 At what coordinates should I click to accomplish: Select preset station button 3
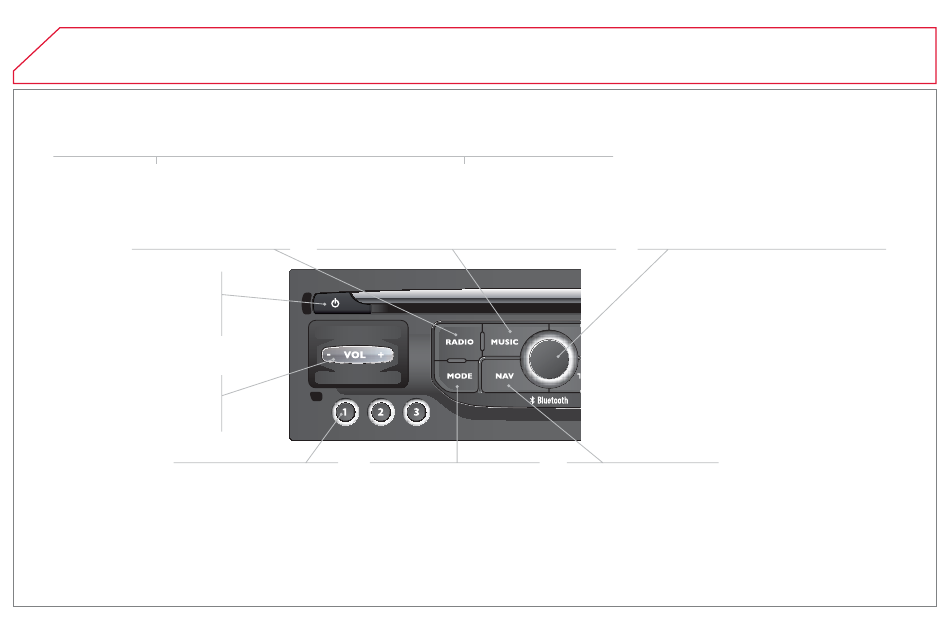[416, 413]
